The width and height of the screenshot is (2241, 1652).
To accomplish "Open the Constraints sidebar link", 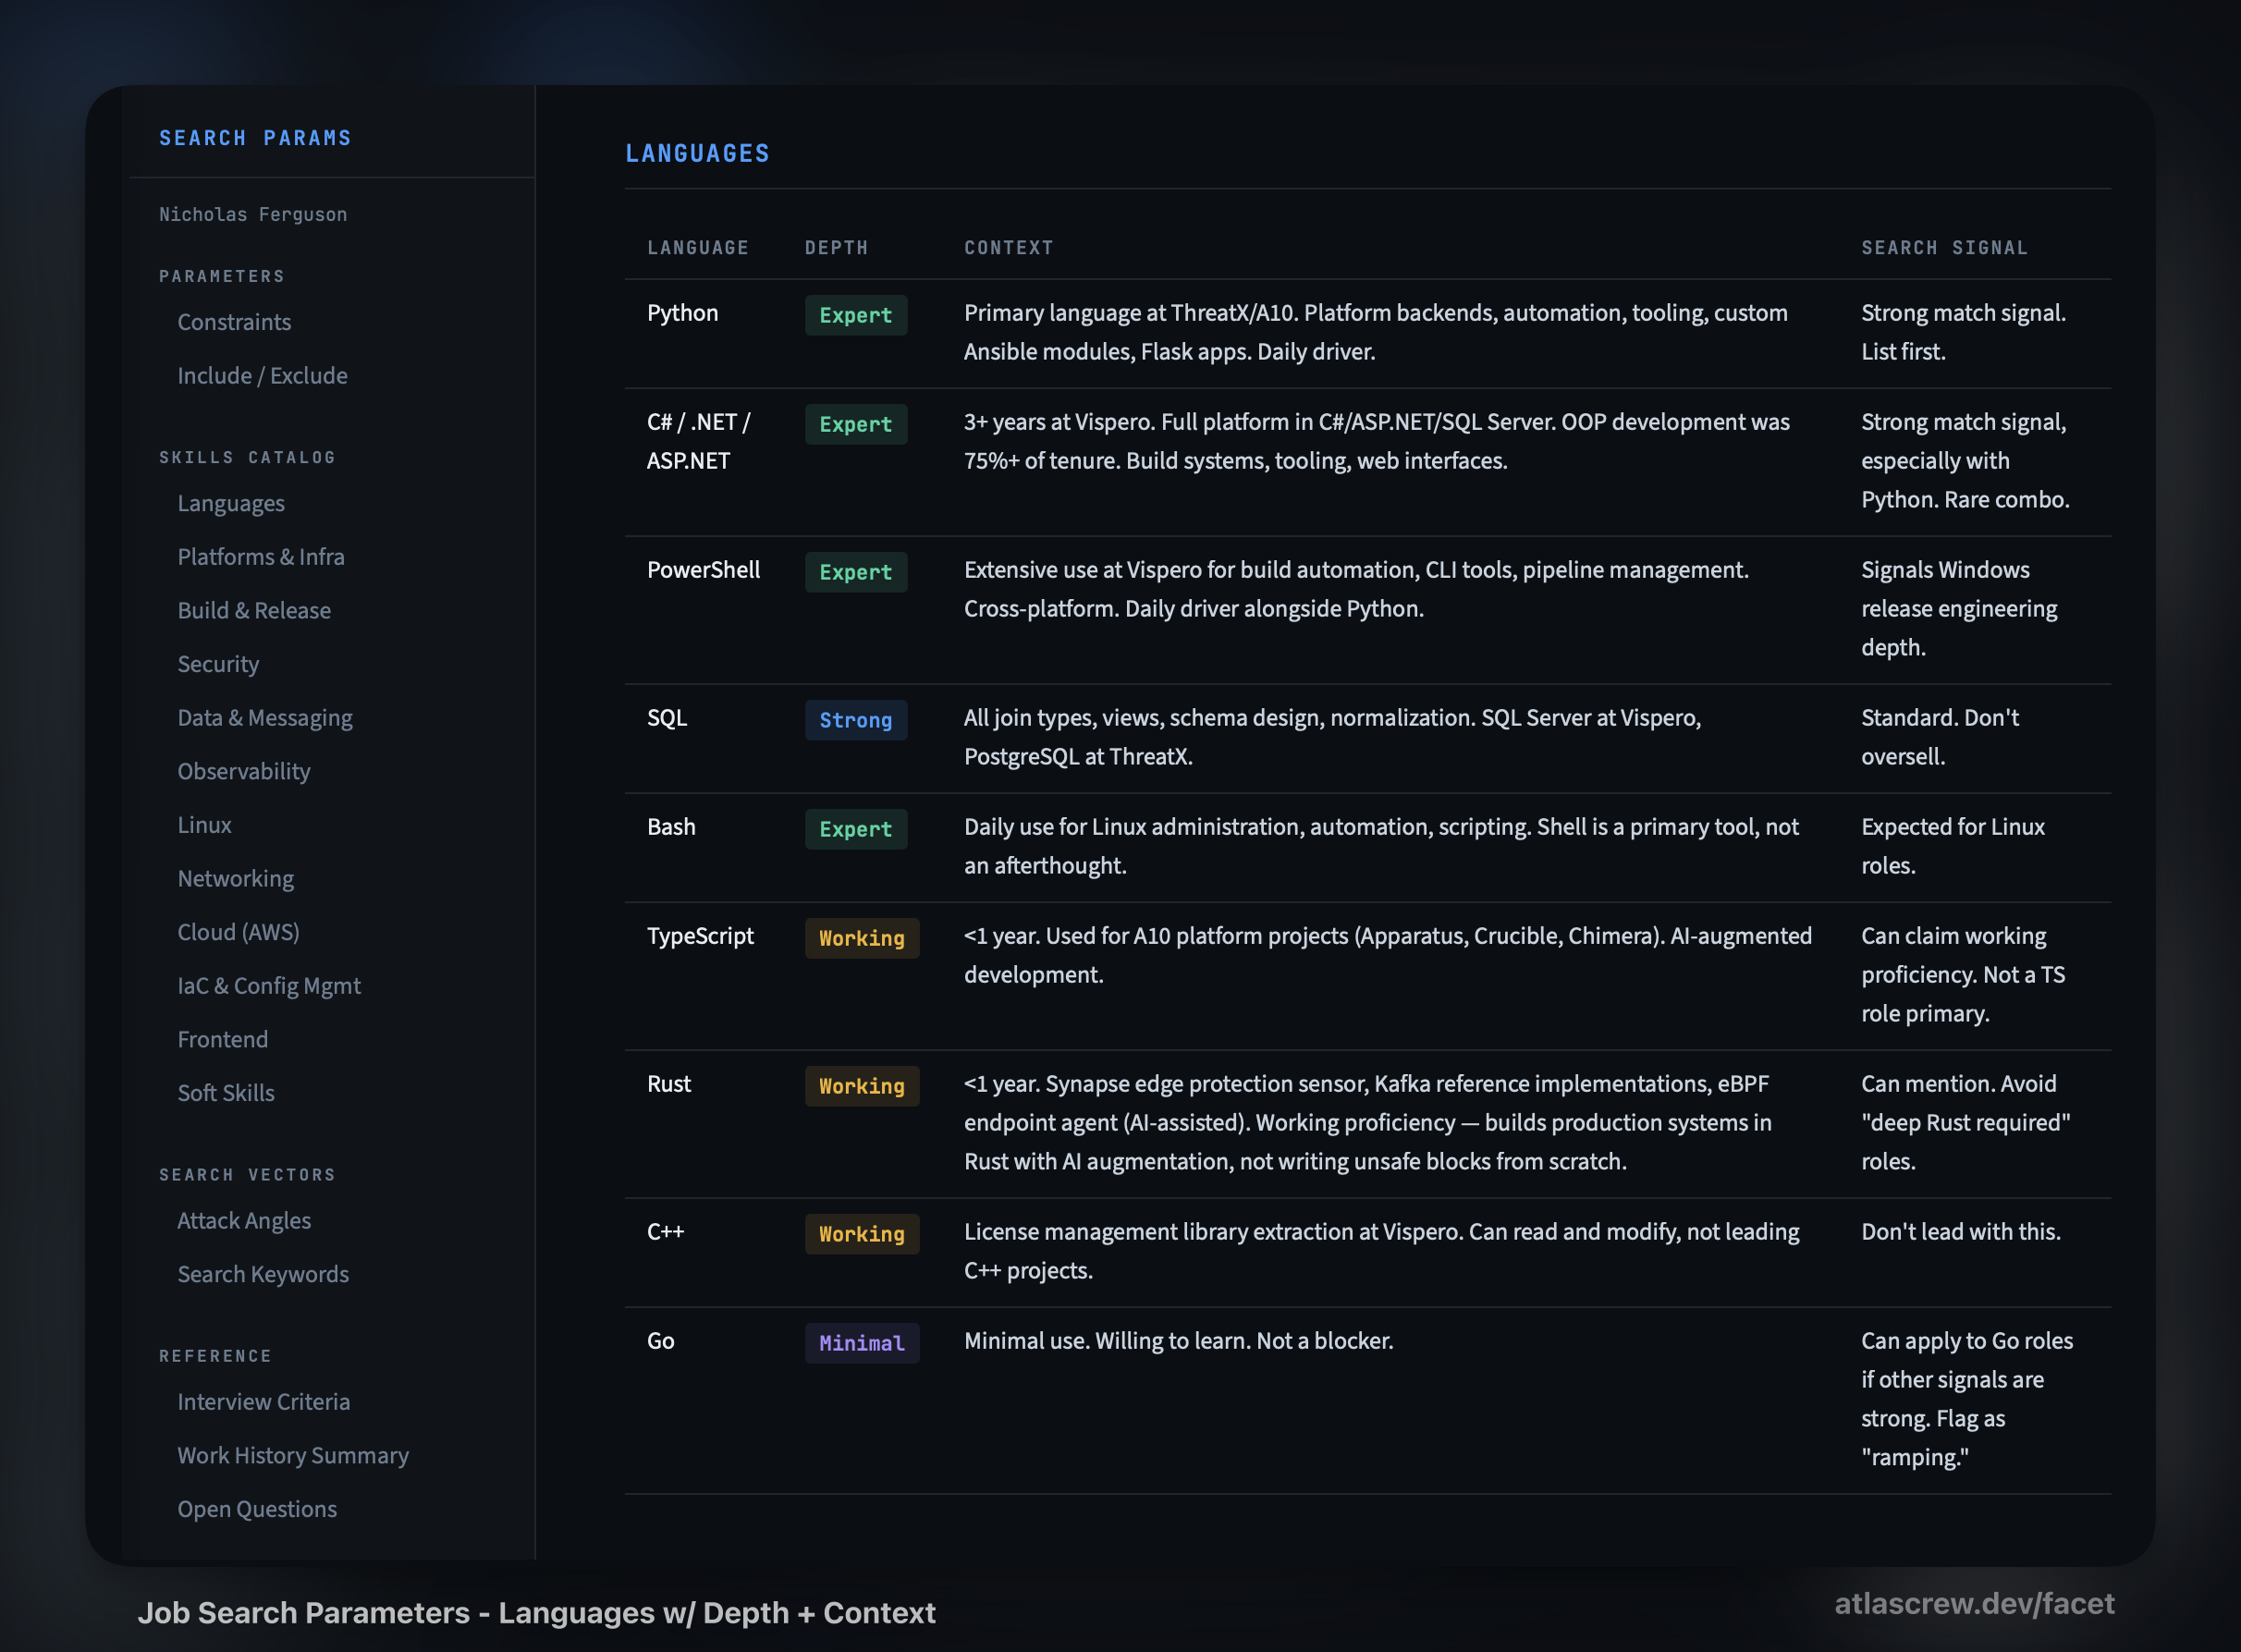I will click(x=234, y=322).
